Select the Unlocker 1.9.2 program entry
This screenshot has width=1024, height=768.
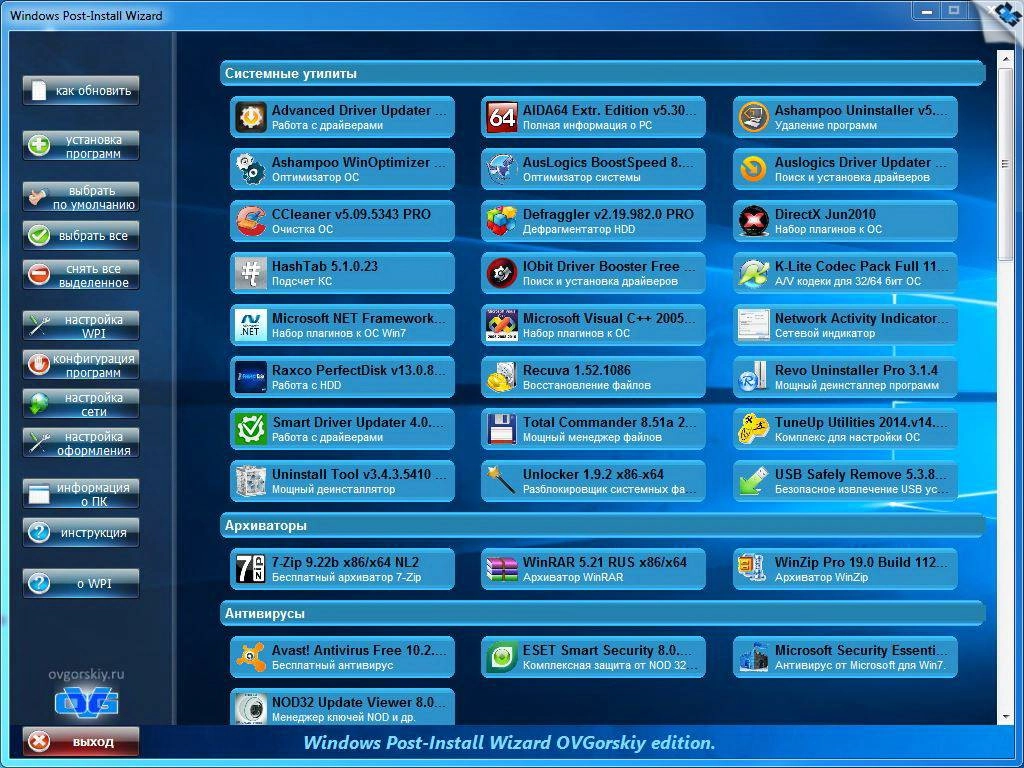(x=593, y=481)
